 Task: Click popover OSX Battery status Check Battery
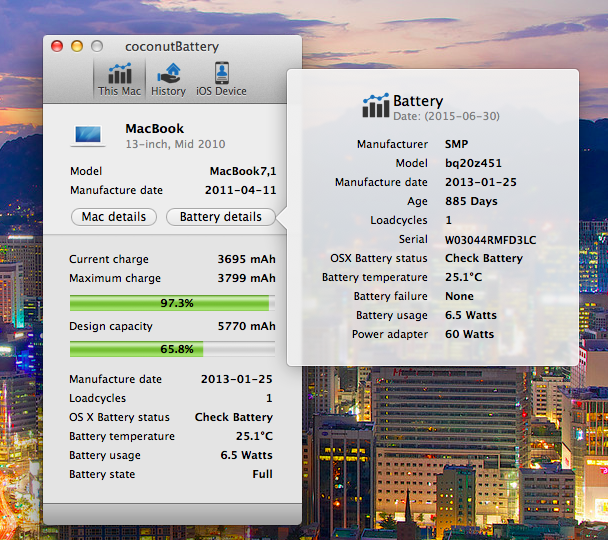[484, 258]
